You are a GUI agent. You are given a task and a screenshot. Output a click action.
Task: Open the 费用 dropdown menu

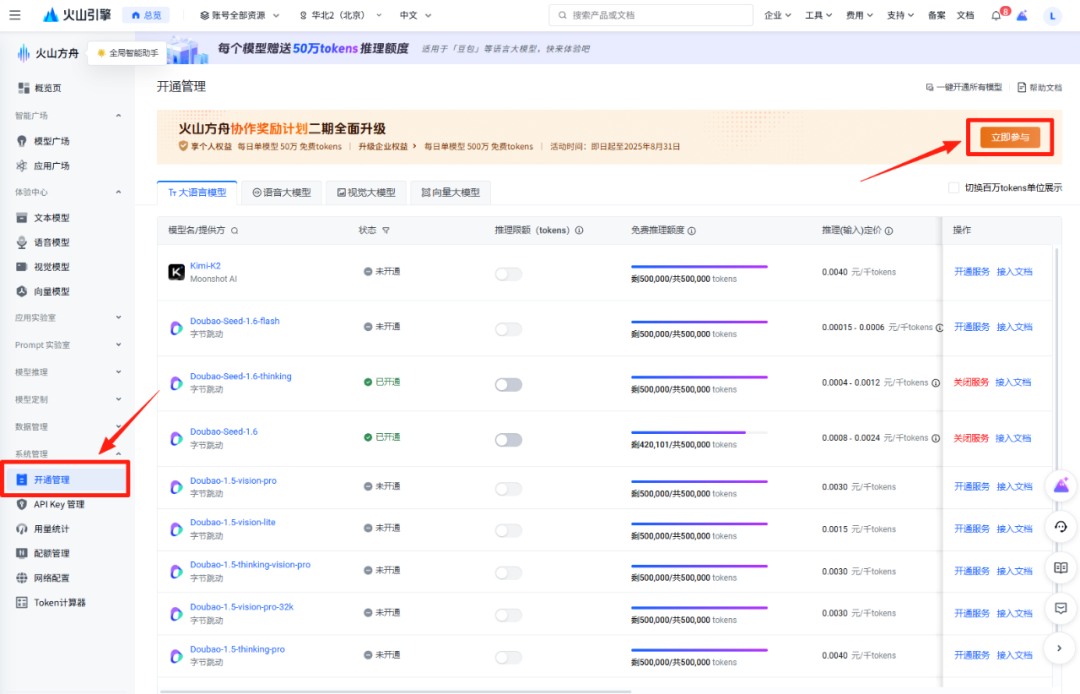pyautogui.click(x=859, y=15)
